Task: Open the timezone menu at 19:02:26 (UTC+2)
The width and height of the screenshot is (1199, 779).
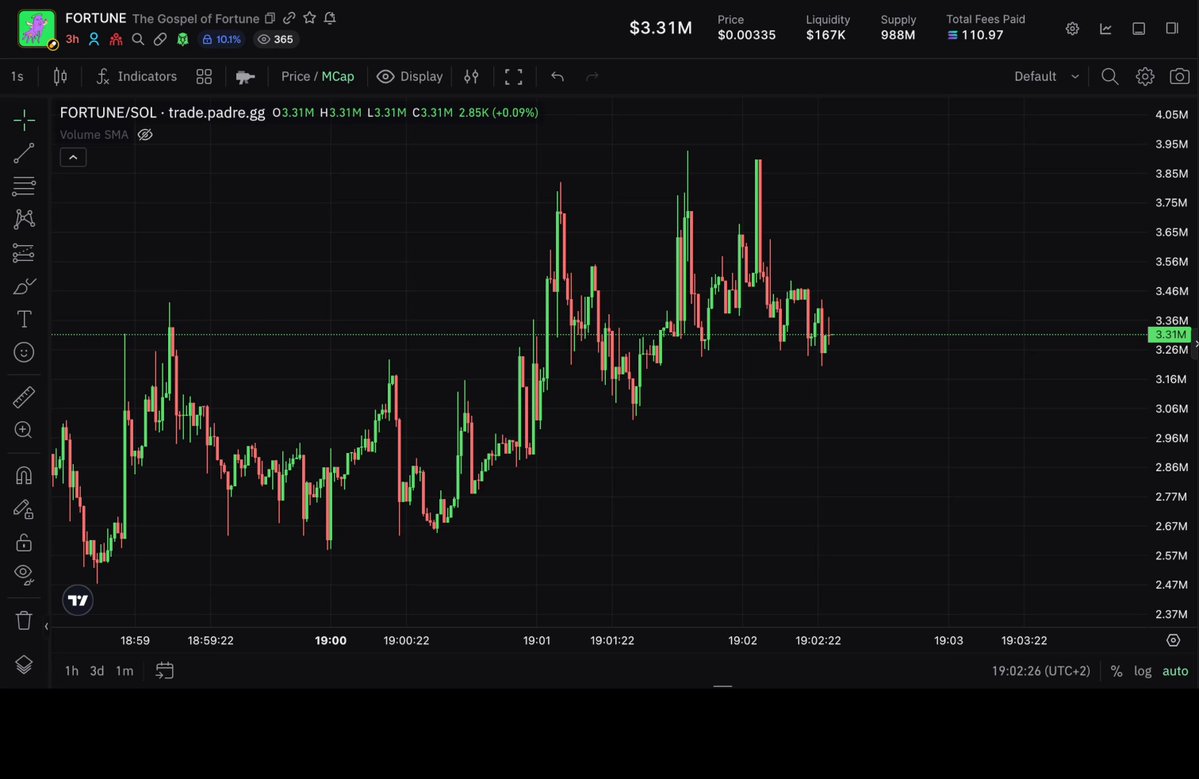Action: coord(1041,670)
